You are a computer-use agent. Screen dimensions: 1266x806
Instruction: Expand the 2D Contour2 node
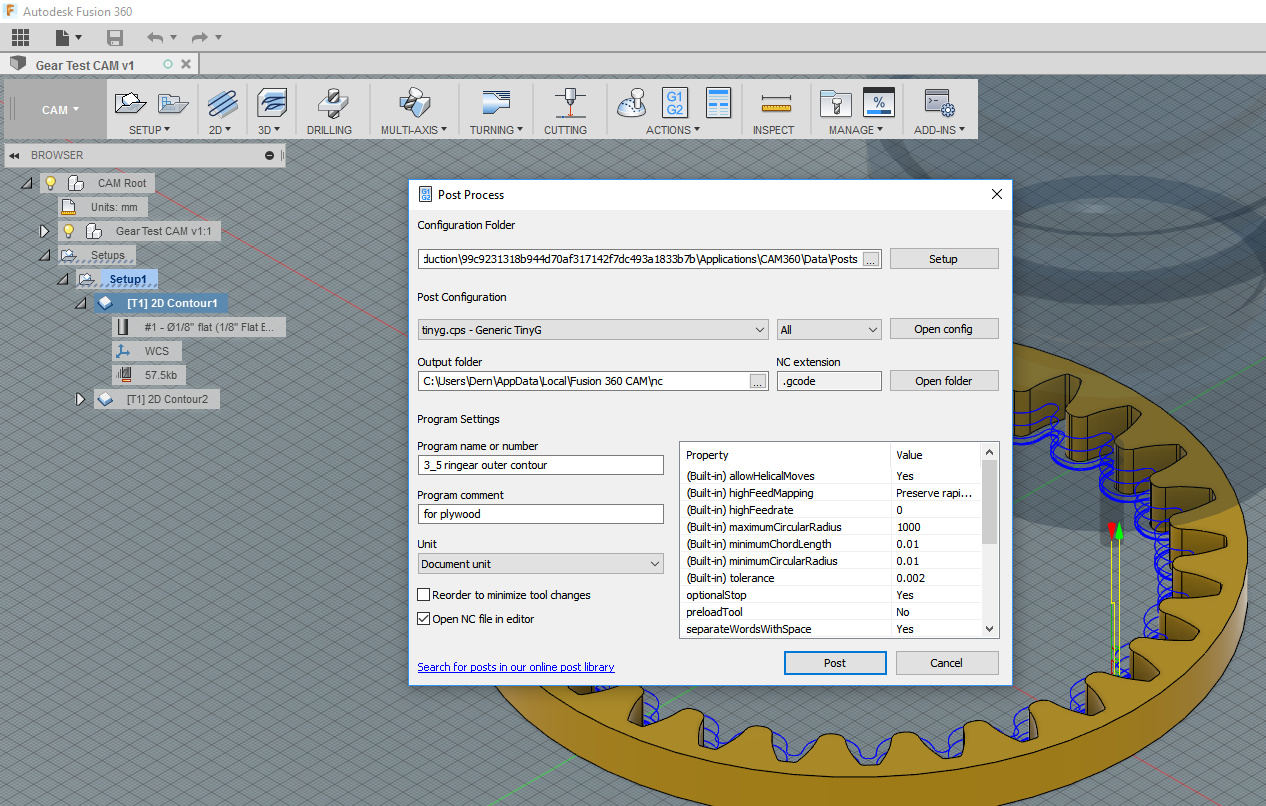(81, 399)
